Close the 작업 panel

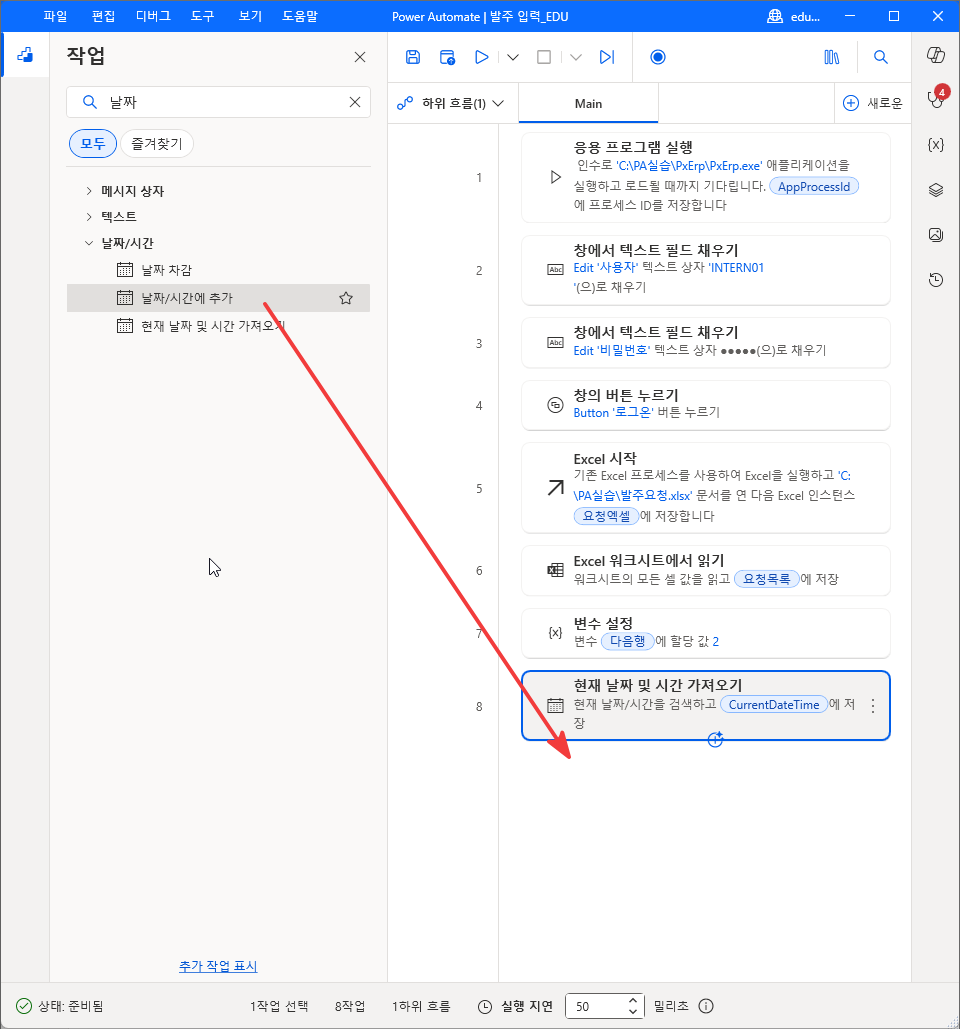(360, 57)
